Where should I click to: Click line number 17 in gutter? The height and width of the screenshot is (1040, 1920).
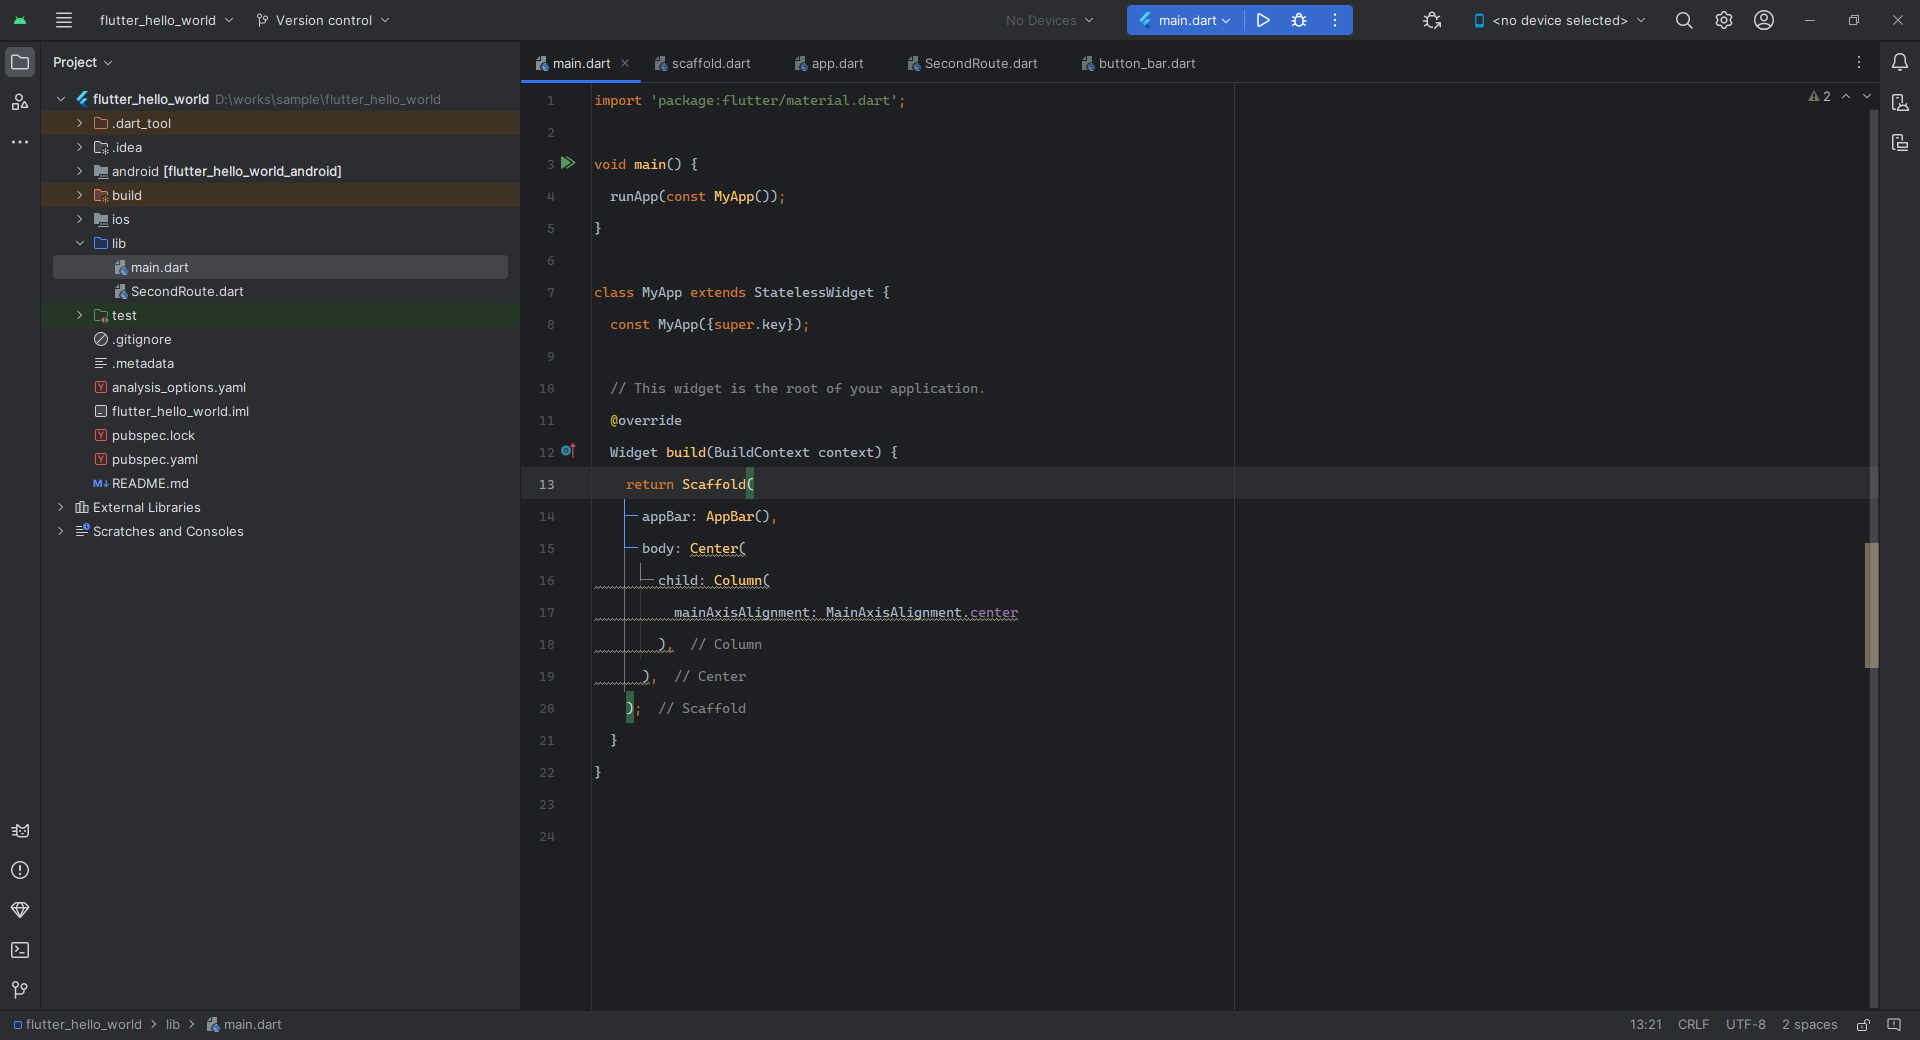point(547,612)
